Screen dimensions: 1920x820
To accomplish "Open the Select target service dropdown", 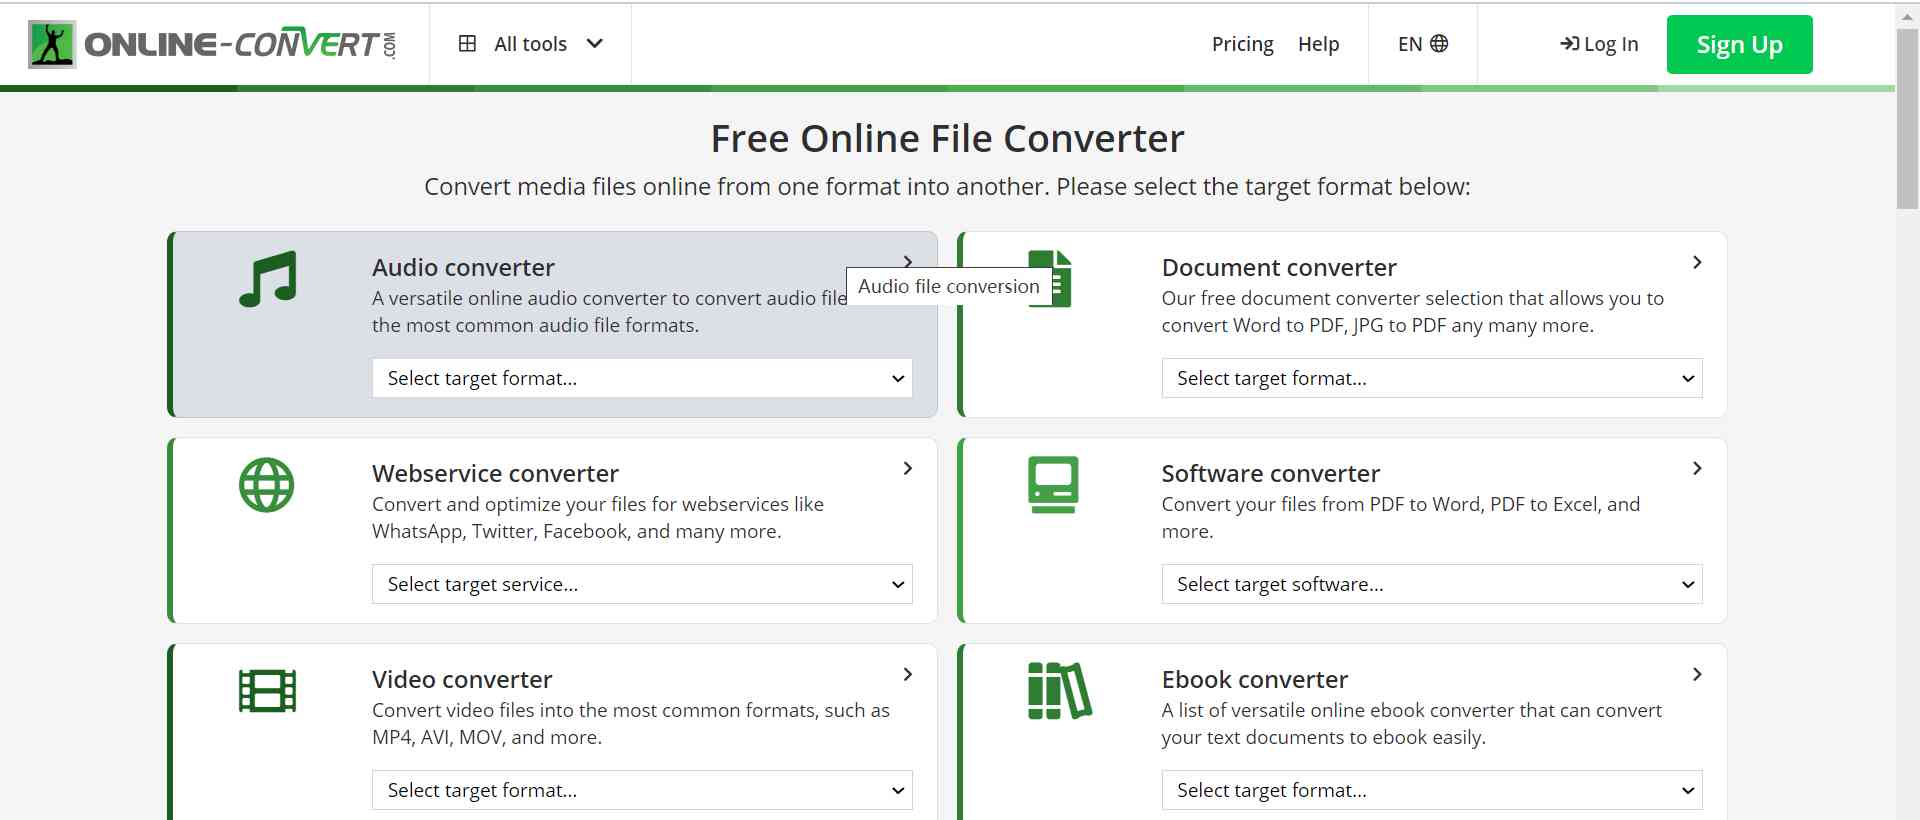I will [642, 584].
